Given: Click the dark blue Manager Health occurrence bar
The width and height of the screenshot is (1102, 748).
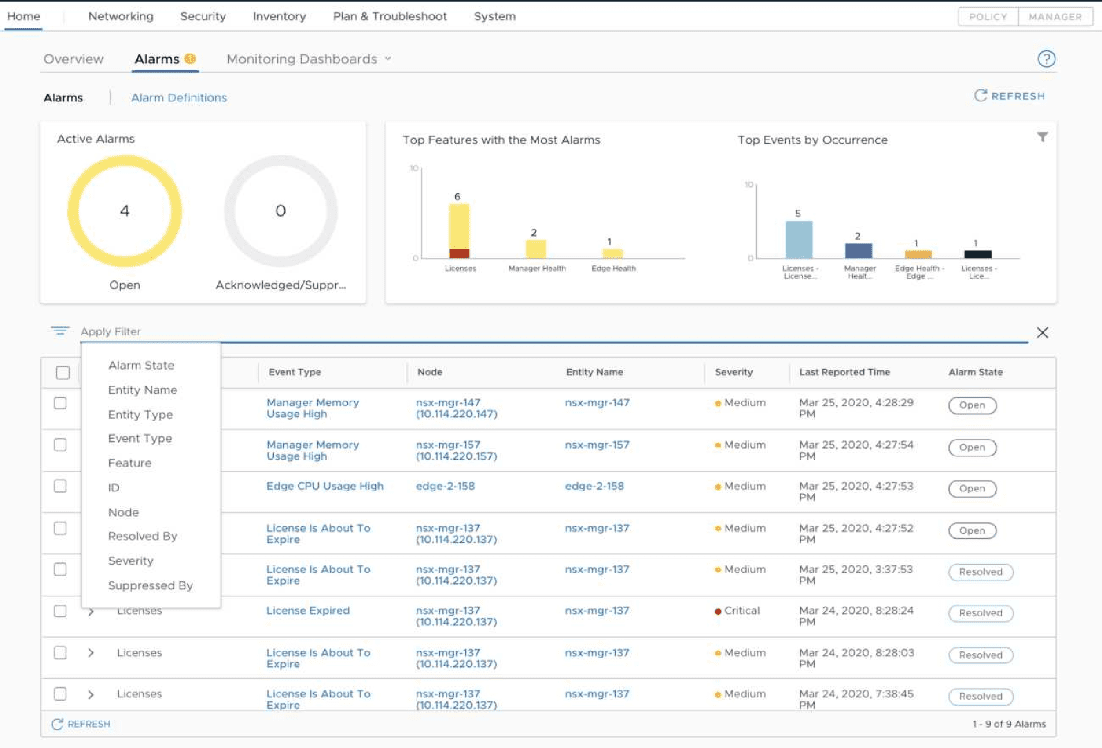Looking at the screenshot, I should (858, 251).
